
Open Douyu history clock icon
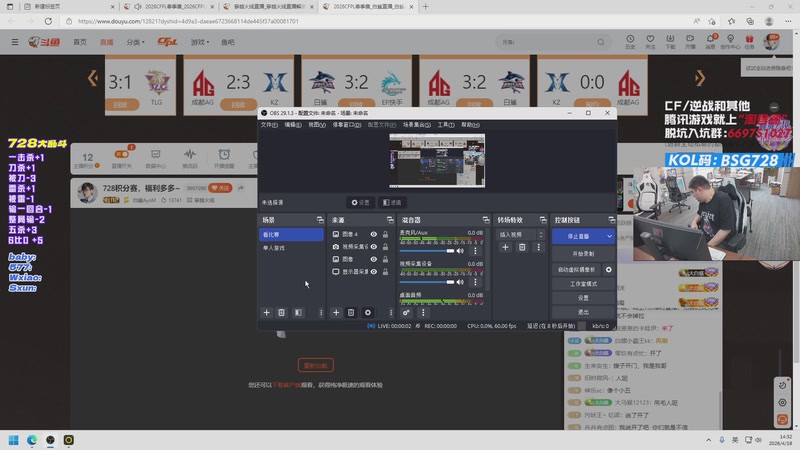coord(630,41)
